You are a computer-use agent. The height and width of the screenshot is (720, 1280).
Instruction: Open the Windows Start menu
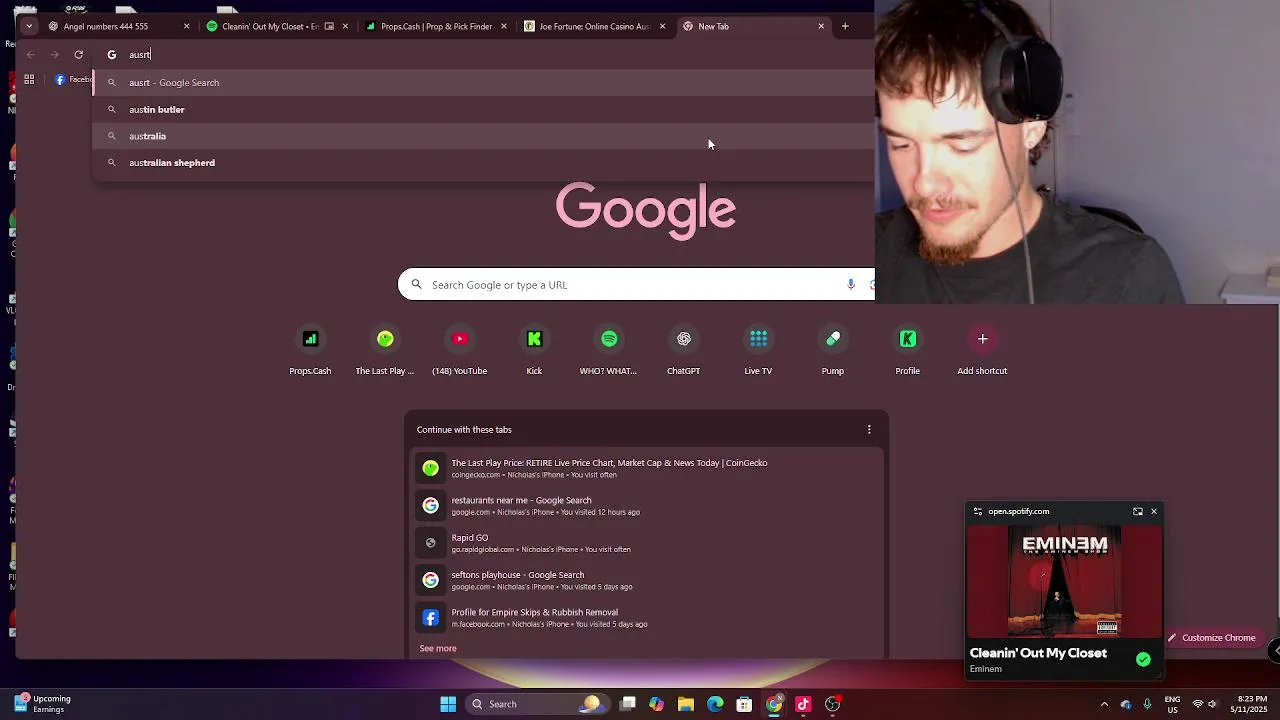(448, 704)
